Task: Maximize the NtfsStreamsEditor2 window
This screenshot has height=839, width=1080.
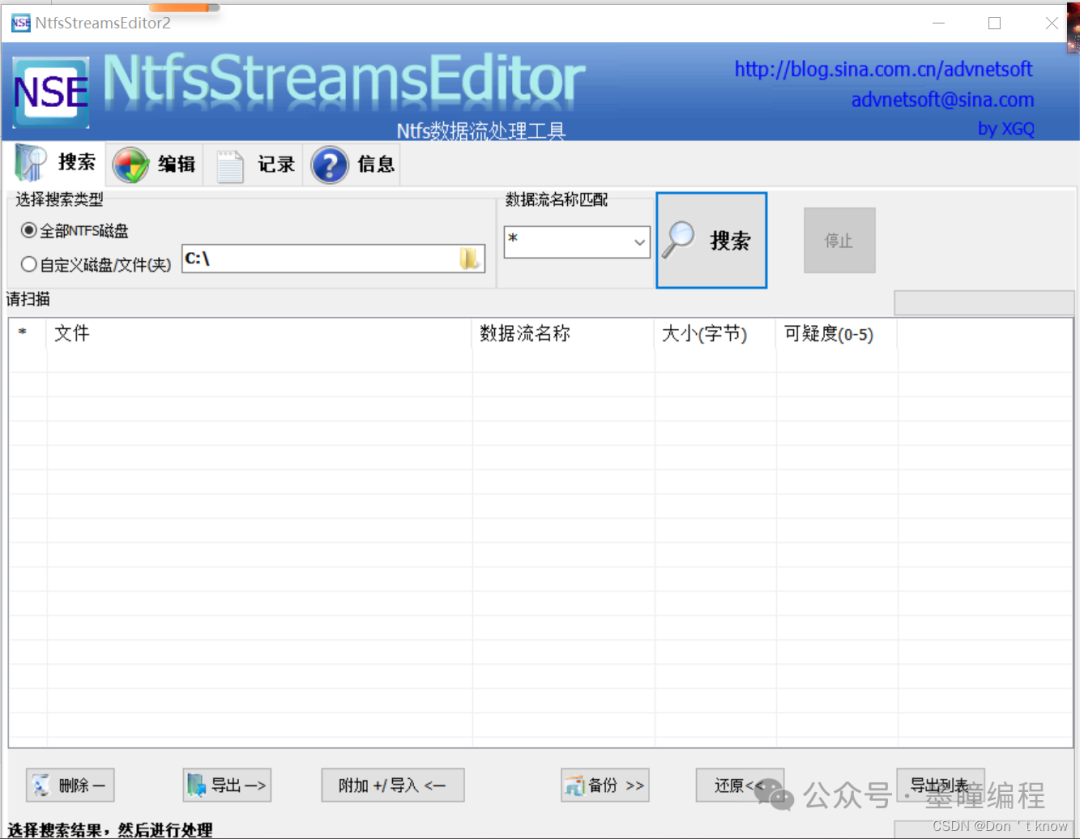Action: pyautogui.click(x=995, y=23)
